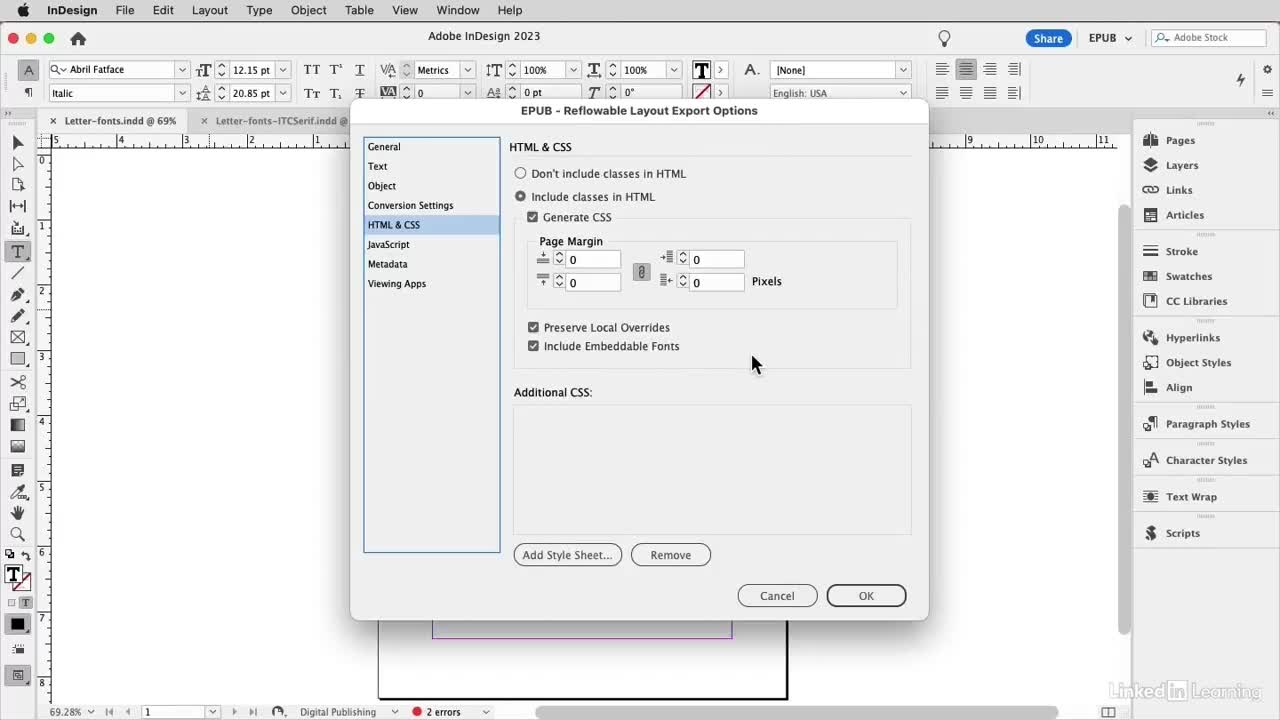
Task: Select the Scissors tool
Action: pos(17,382)
